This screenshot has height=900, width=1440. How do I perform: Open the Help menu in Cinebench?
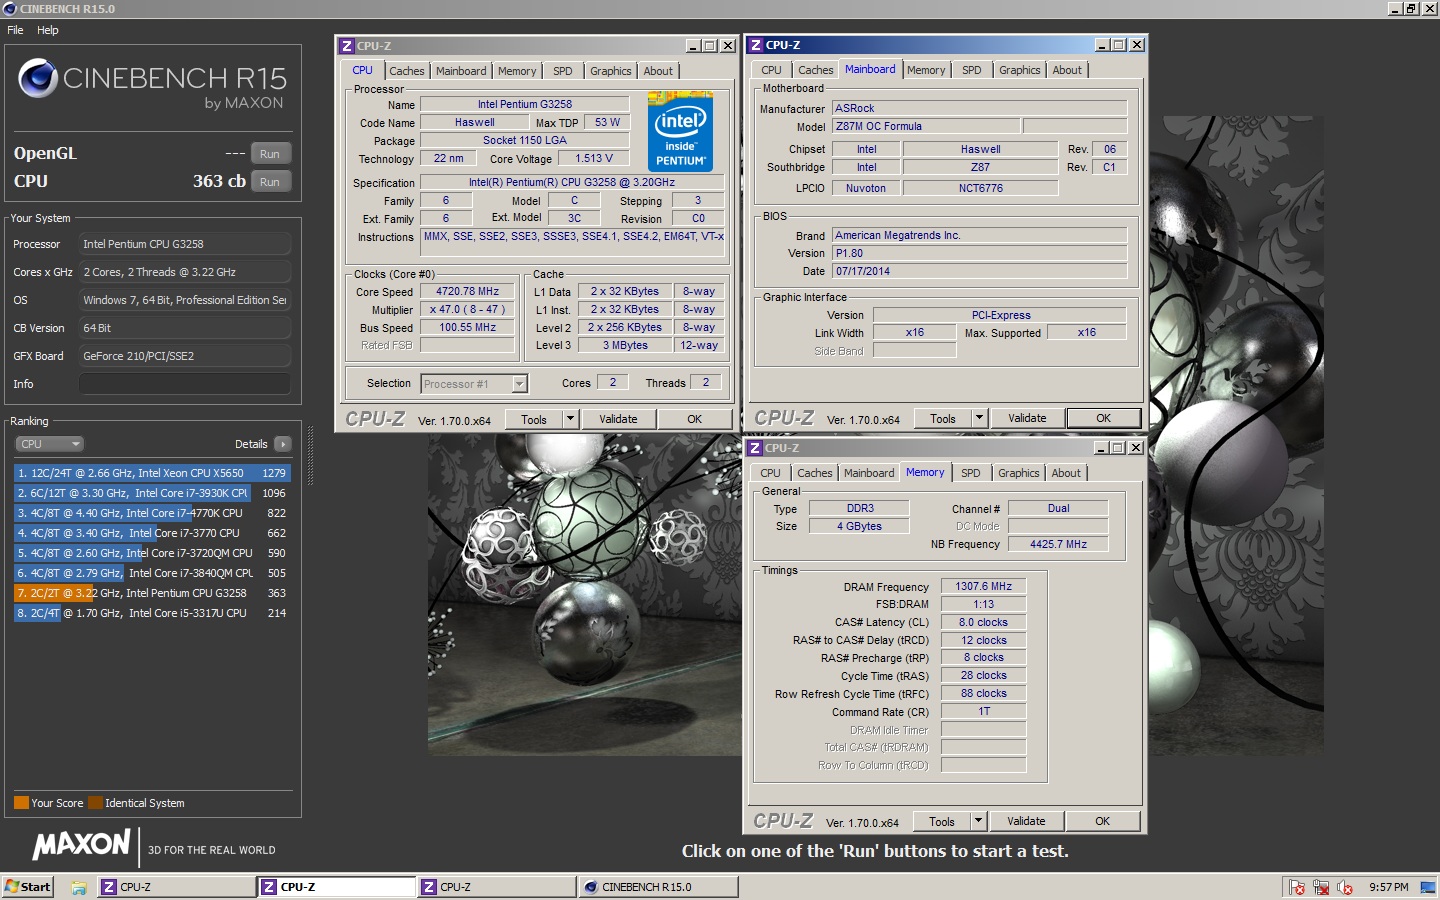point(48,30)
